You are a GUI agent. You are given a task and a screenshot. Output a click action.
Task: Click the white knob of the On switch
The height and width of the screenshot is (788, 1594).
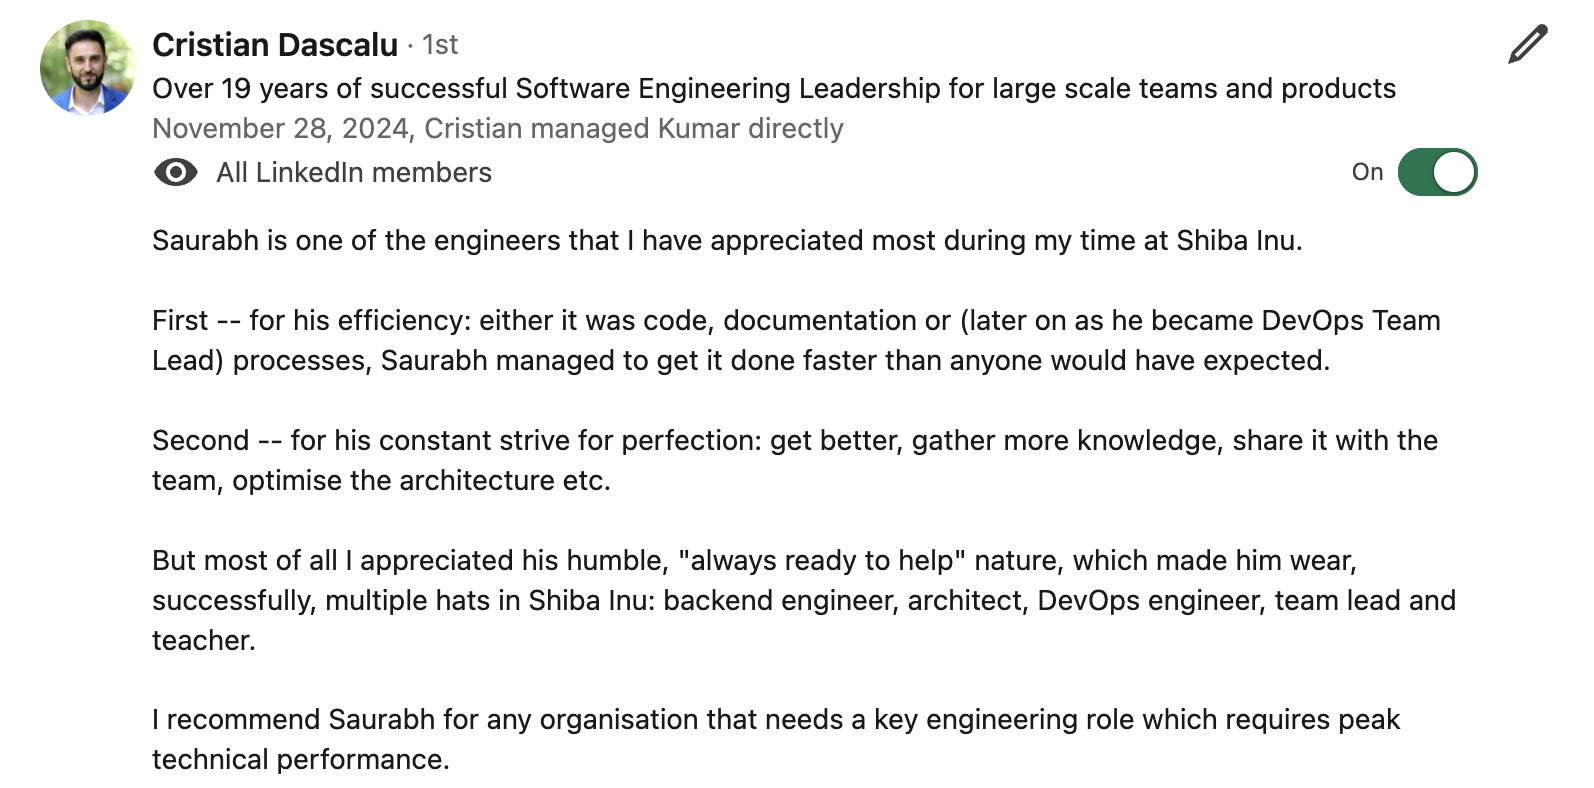tap(1454, 172)
